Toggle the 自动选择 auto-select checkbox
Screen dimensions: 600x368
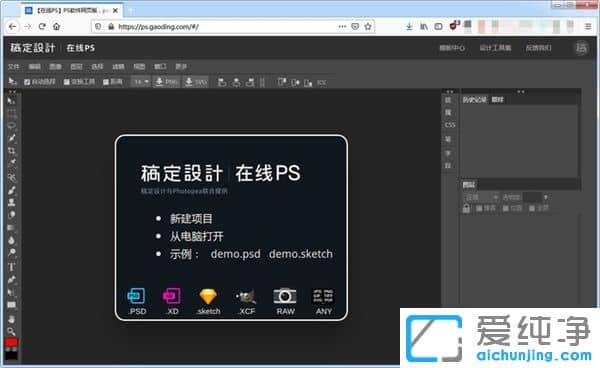[40, 82]
